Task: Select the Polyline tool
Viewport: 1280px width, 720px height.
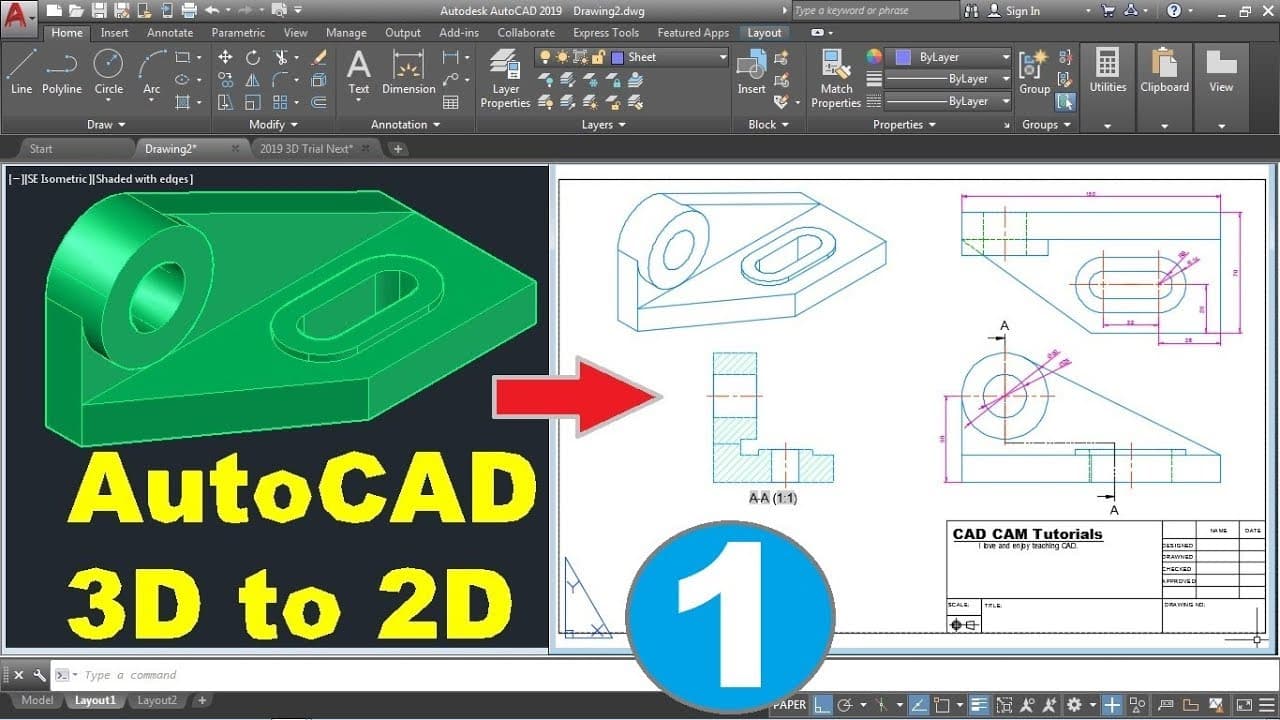Action: [x=62, y=71]
